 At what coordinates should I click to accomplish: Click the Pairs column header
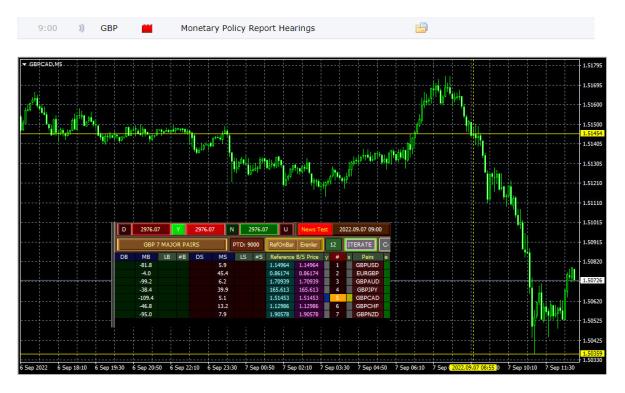tap(368, 257)
